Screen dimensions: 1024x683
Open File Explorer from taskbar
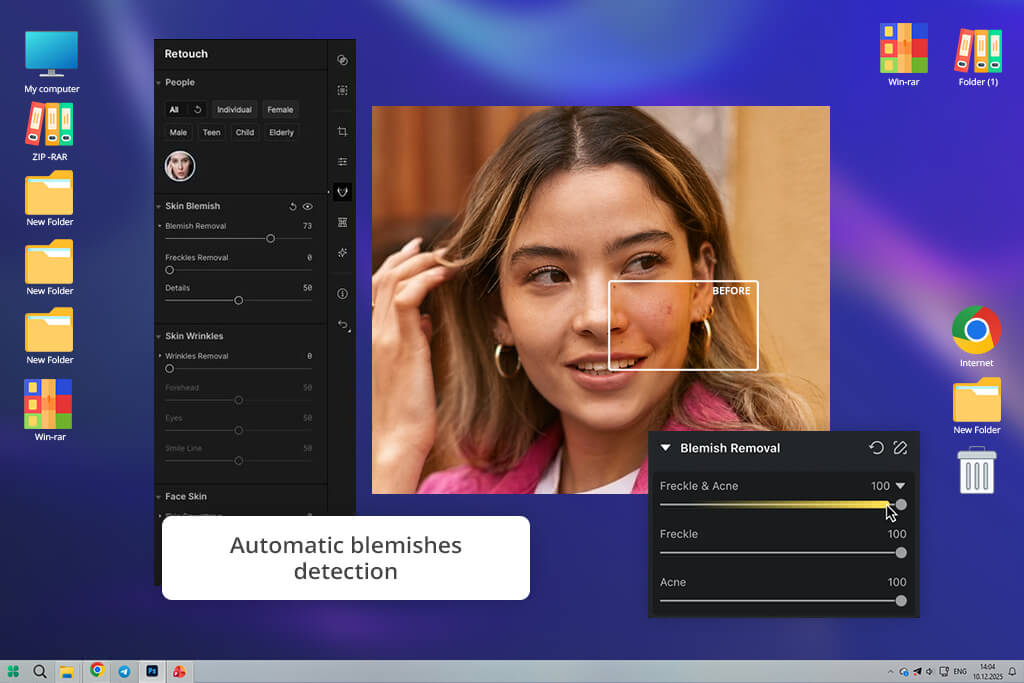coord(67,672)
